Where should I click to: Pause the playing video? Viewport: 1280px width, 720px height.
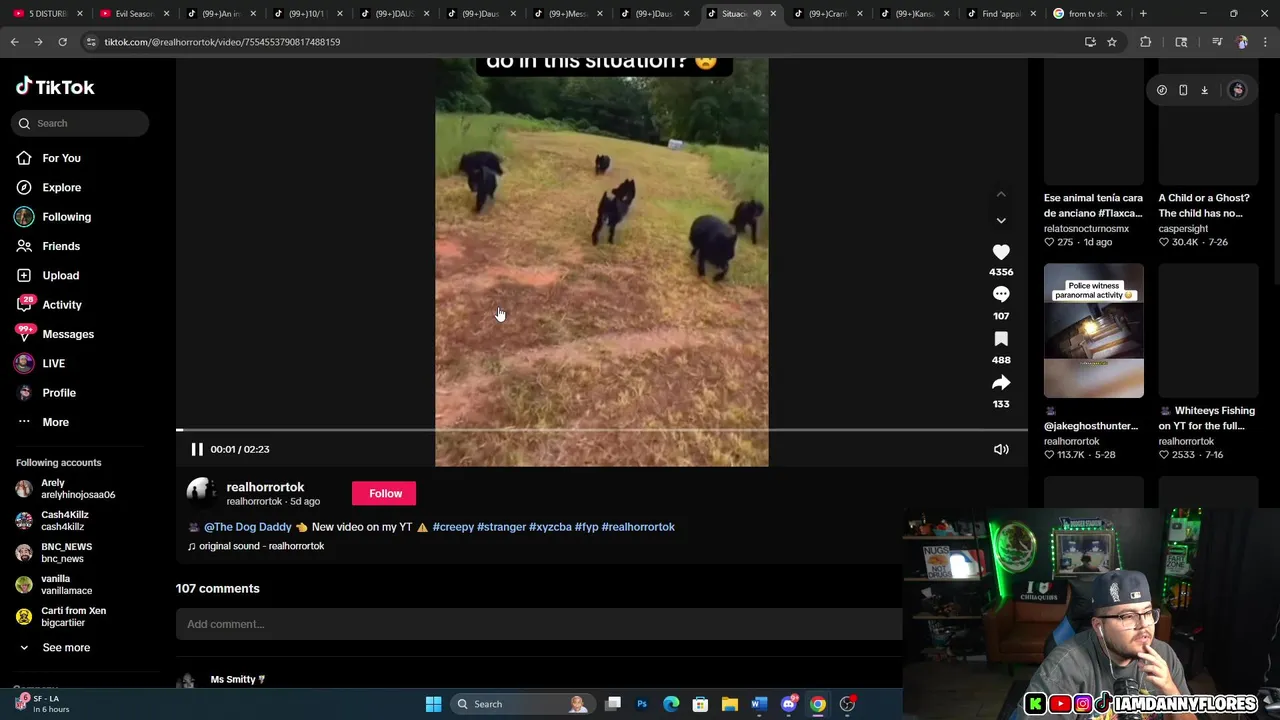pos(197,449)
